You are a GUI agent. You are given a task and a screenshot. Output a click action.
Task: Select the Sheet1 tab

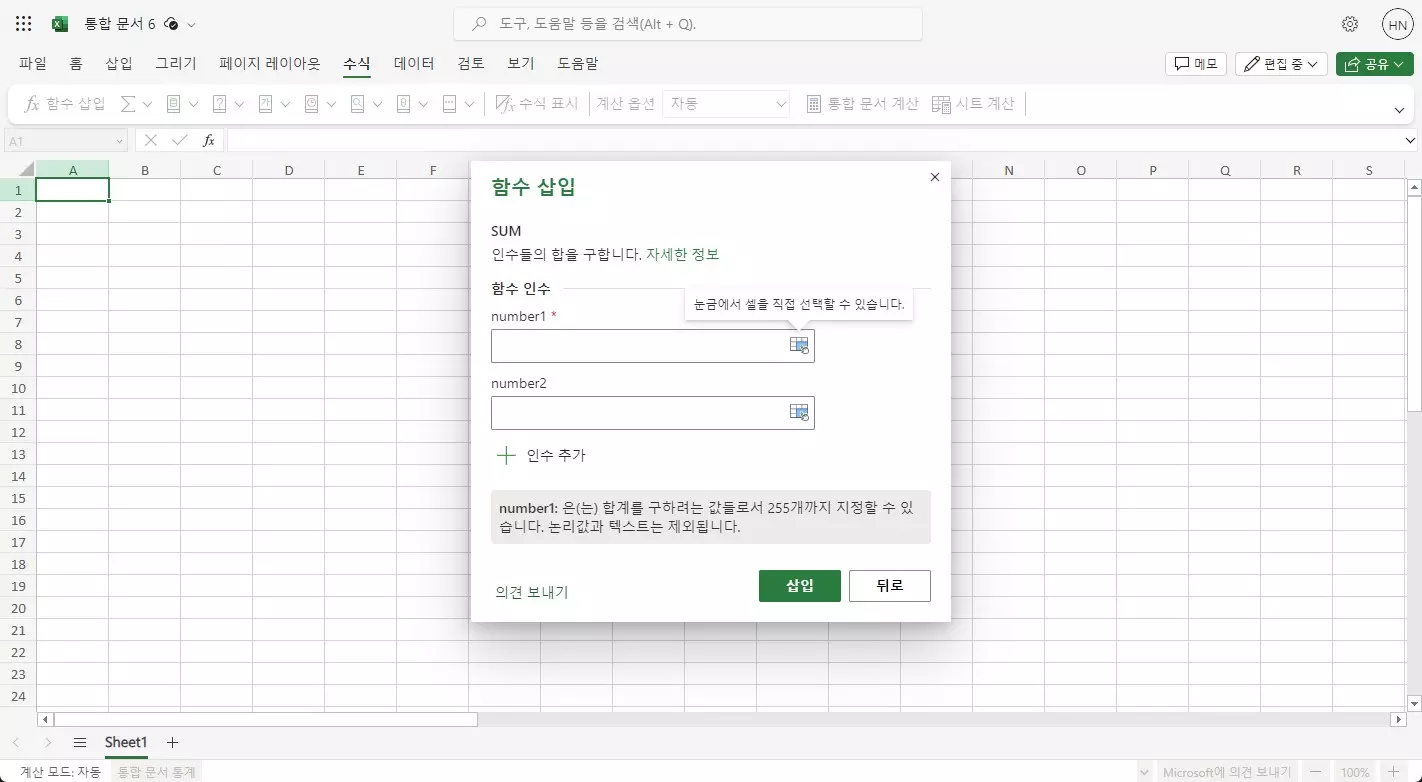click(126, 742)
